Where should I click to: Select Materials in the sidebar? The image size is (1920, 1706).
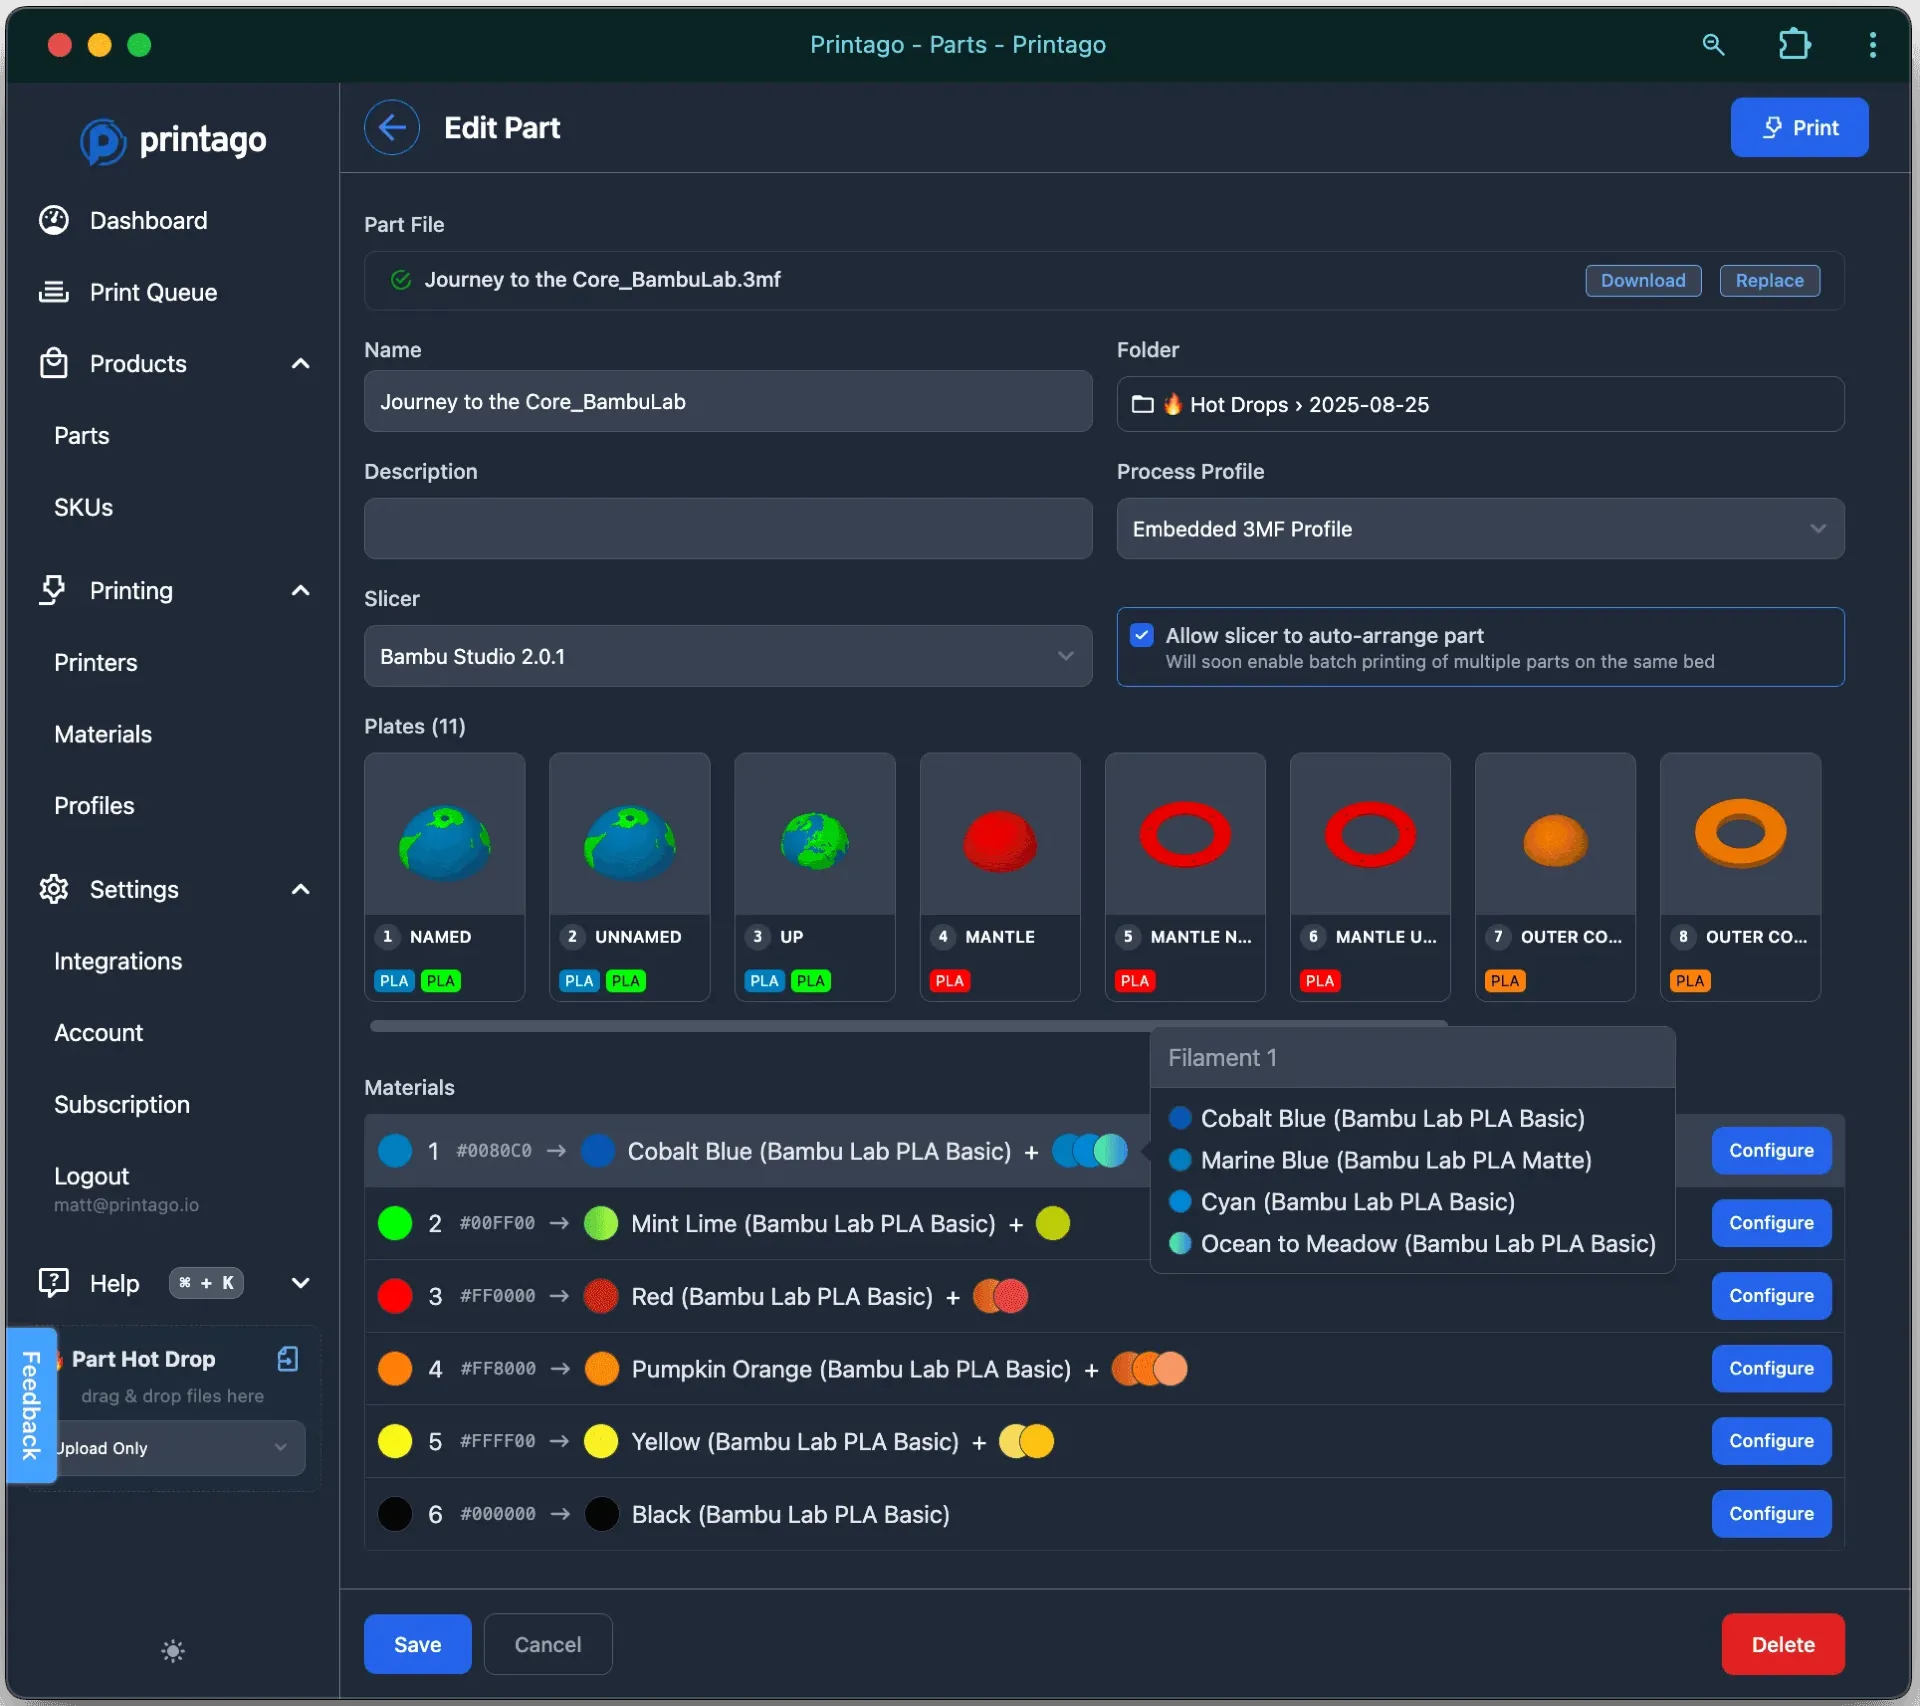101,734
